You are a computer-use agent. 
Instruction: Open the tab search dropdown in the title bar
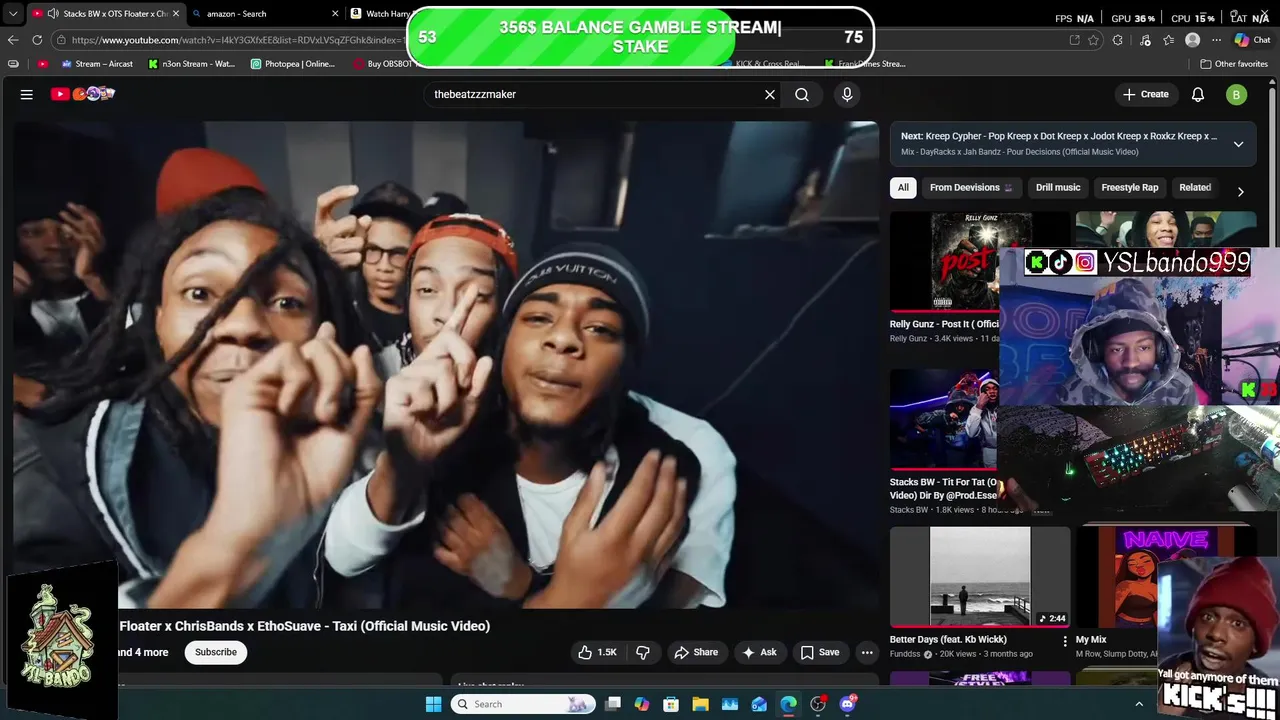[13, 14]
